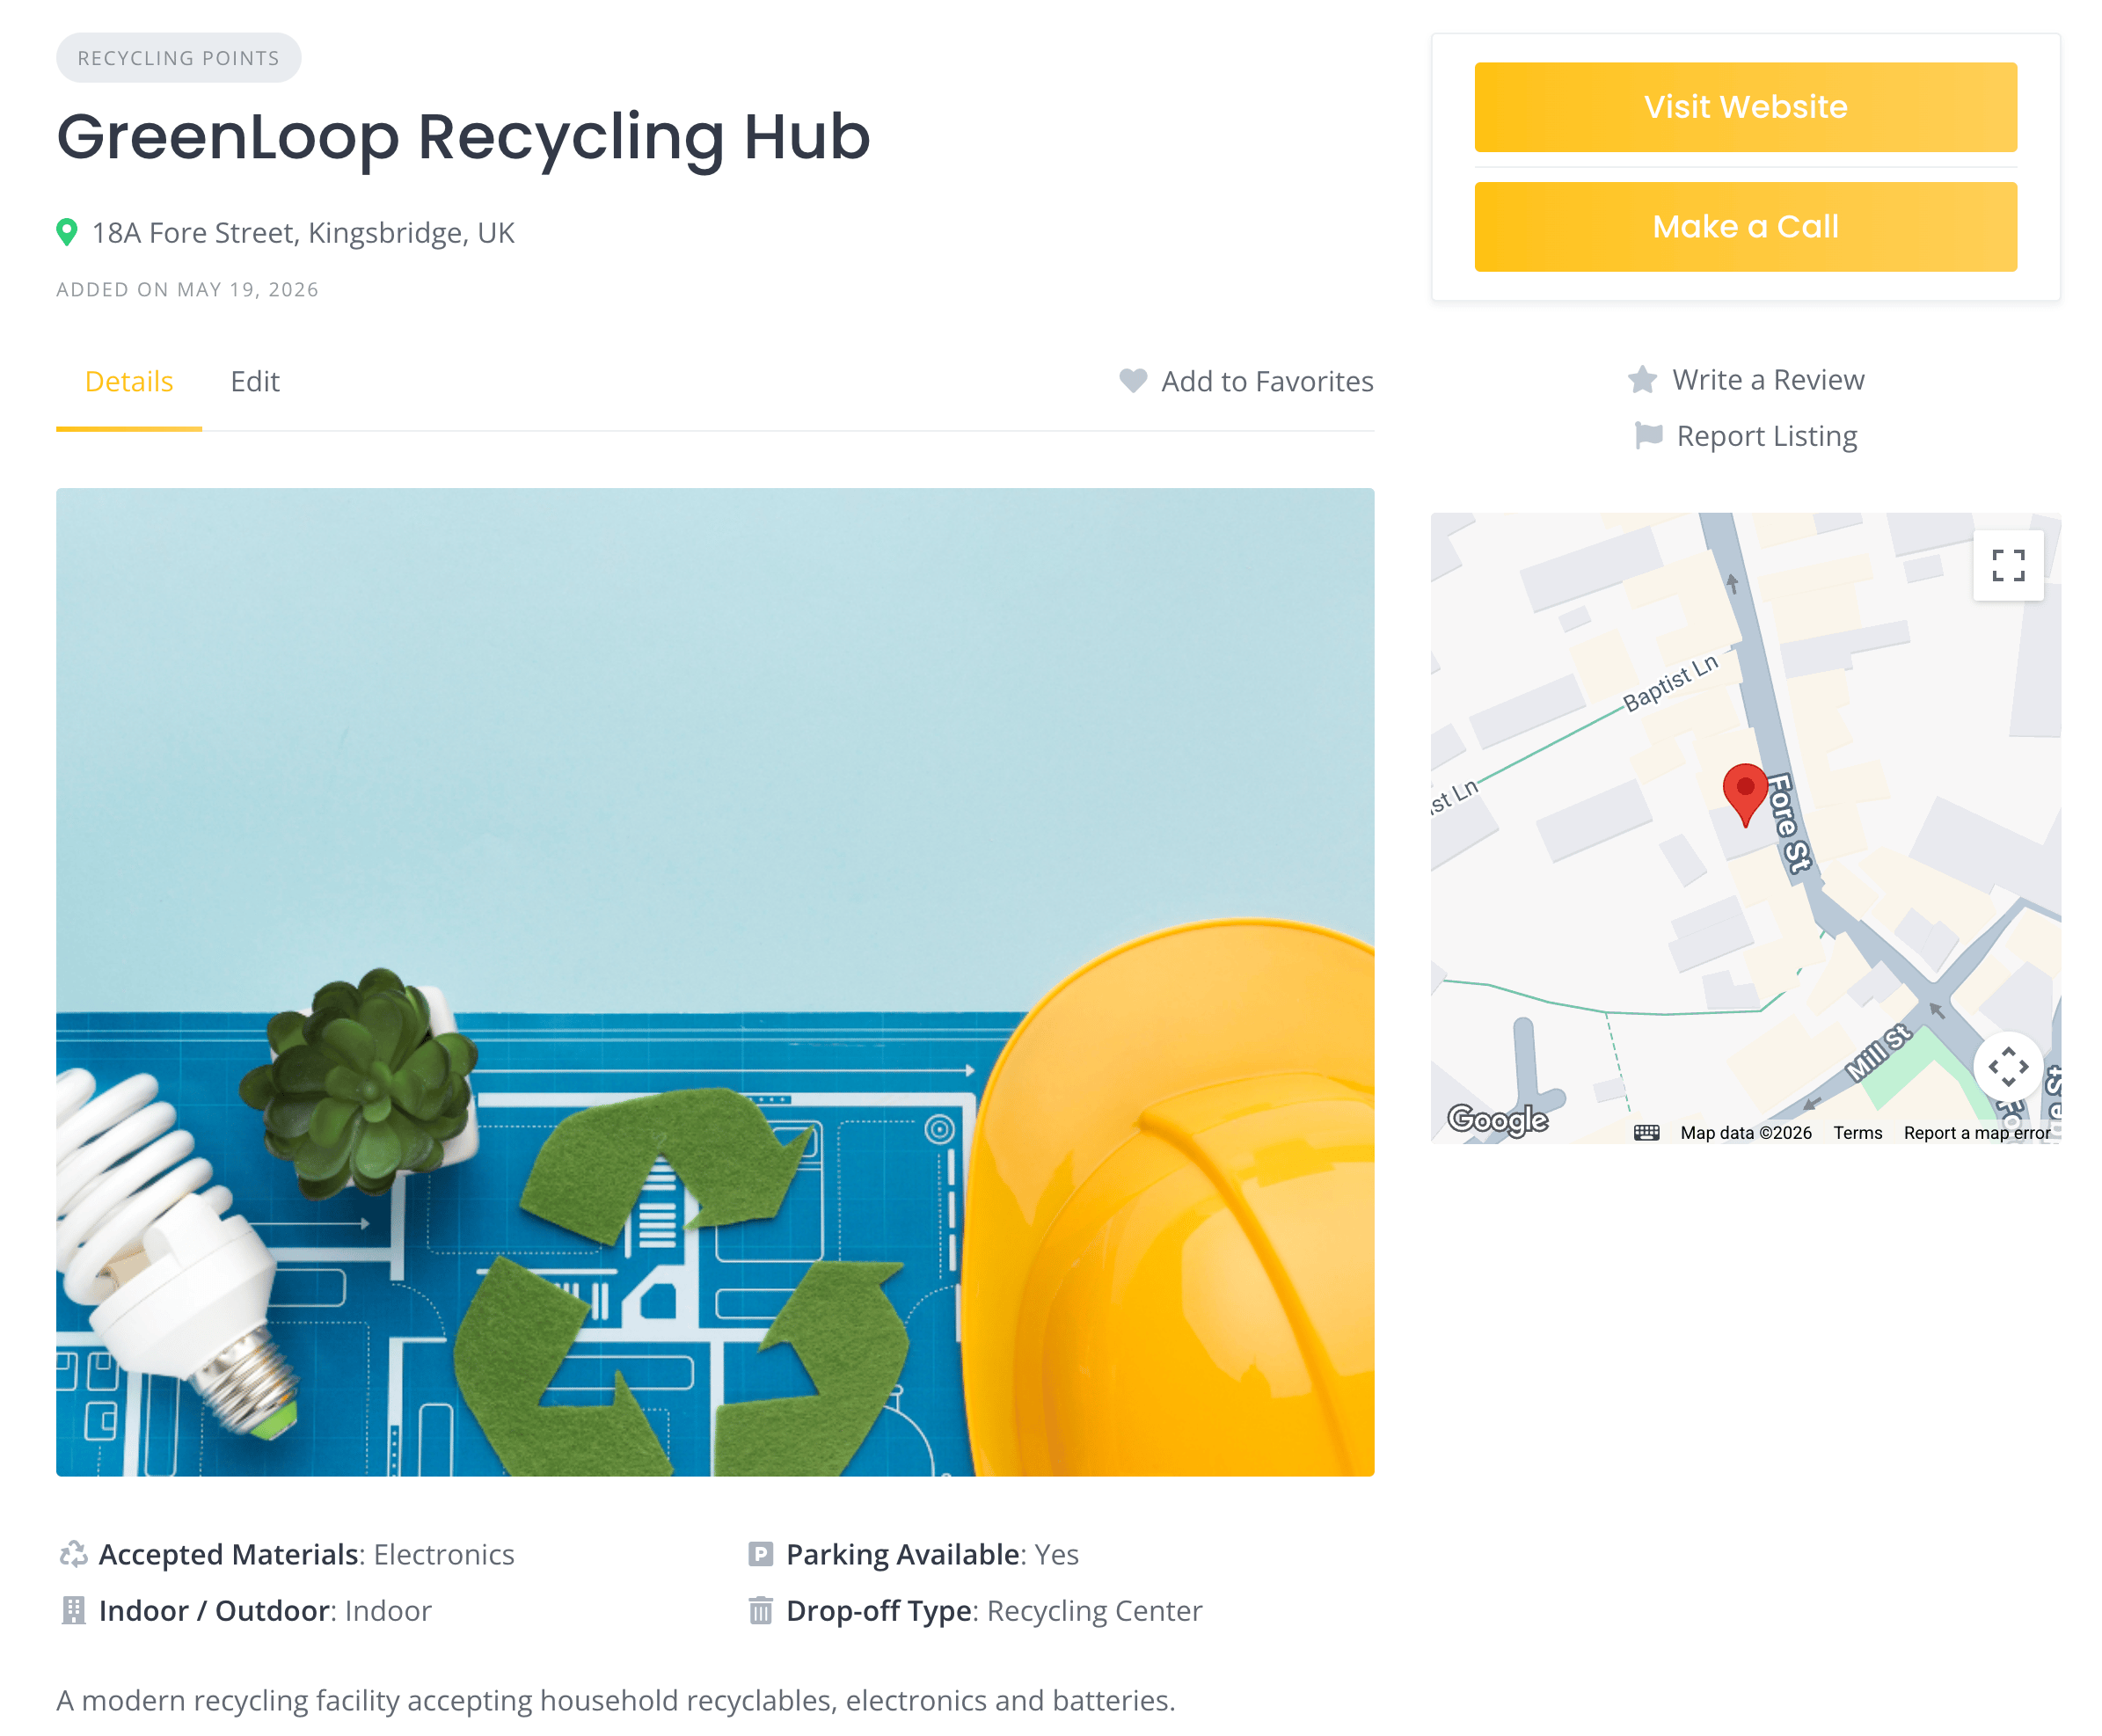2102x1736 pixels.
Task: Click the Indoor / Outdoor value Indoor
Action: coord(388,1611)
